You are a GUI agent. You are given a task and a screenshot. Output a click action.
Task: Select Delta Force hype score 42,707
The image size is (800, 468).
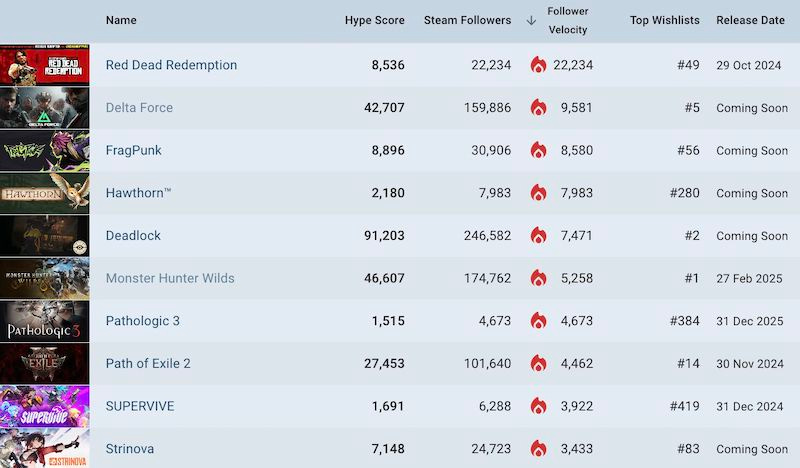pos(384,108)
